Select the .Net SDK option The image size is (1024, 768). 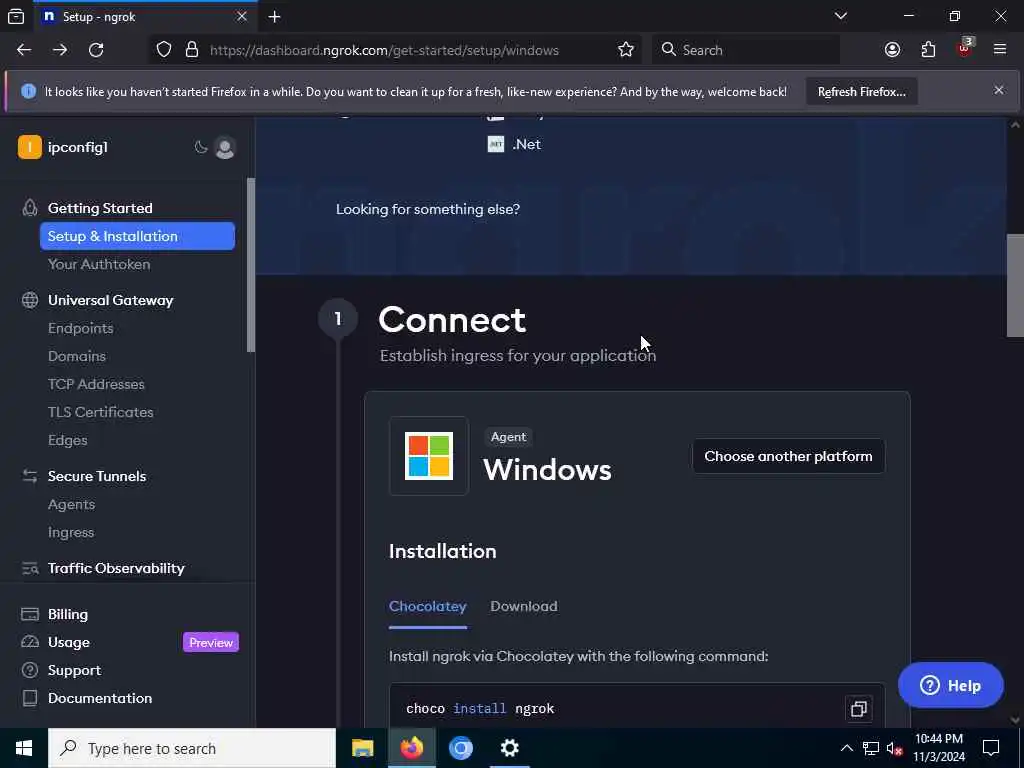(515, 144)
